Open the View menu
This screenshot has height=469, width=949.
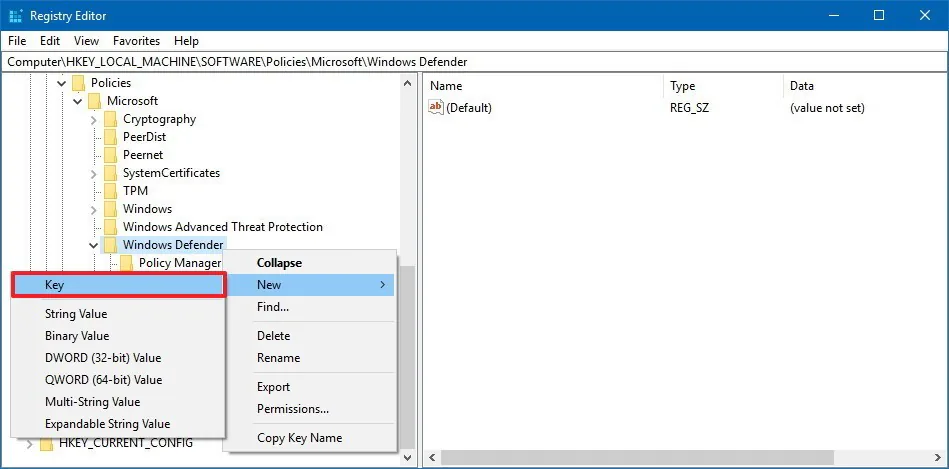click(x=87, y=41)
